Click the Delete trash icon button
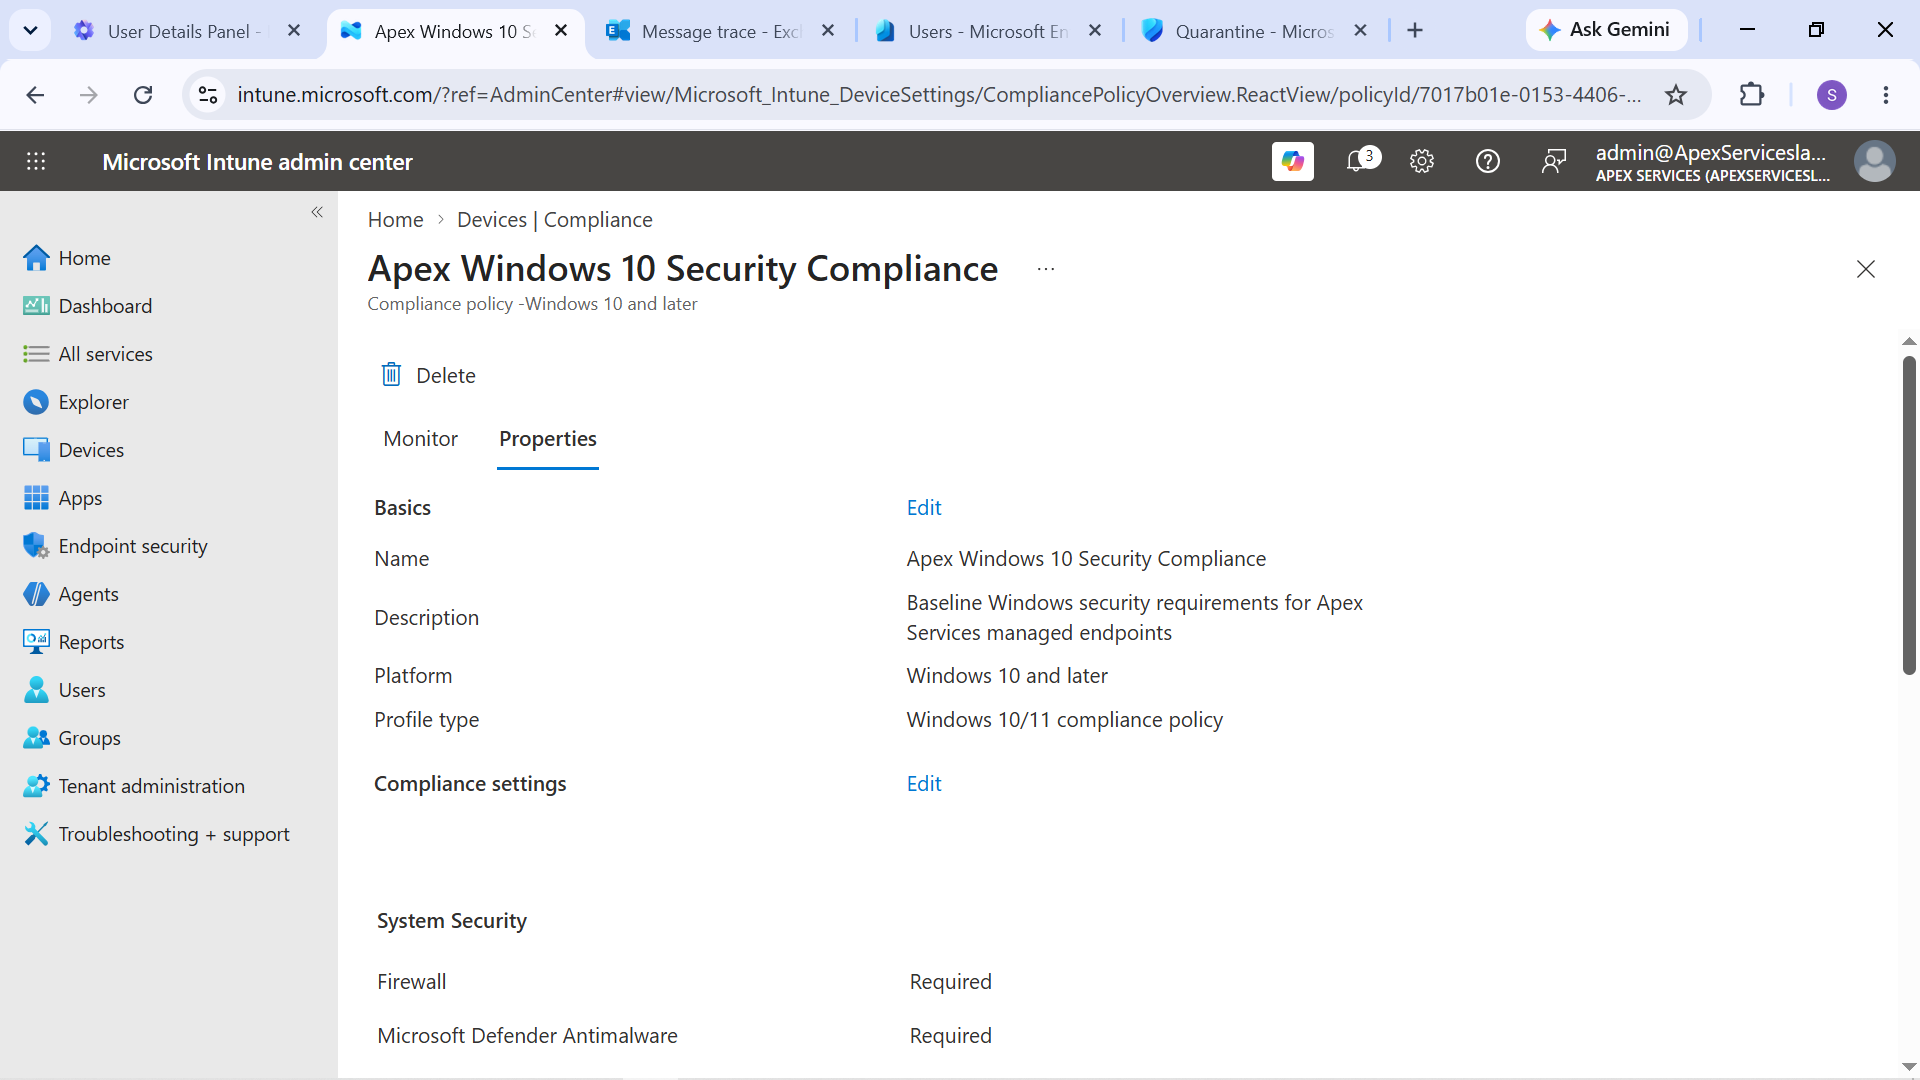 coord(428,375)
